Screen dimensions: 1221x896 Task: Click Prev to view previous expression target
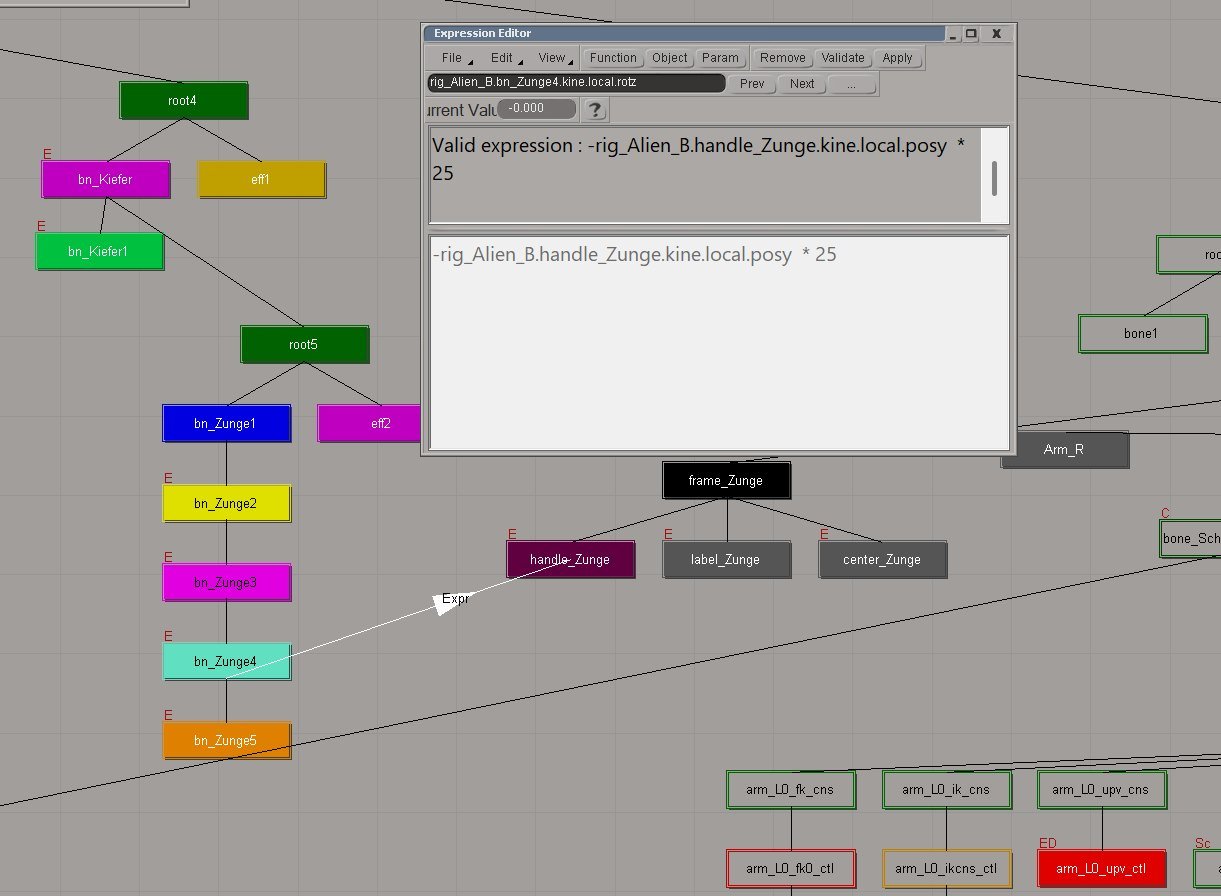pos(751,84)
